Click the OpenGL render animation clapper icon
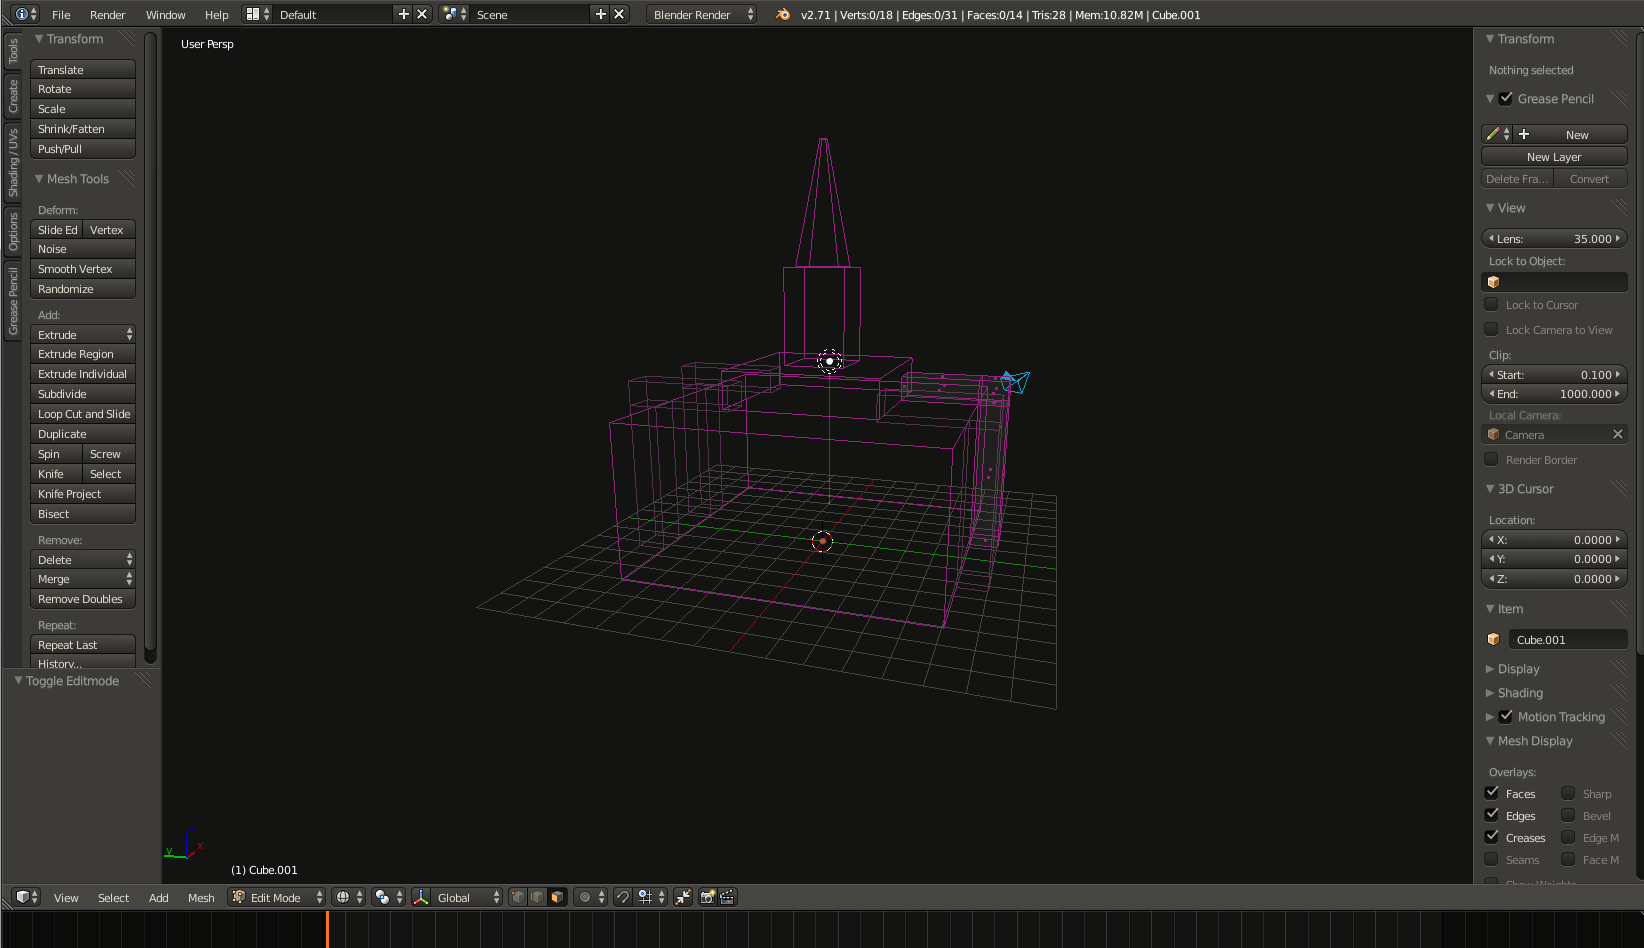This screenshot has width=1644, height=948. pos(727,897)
